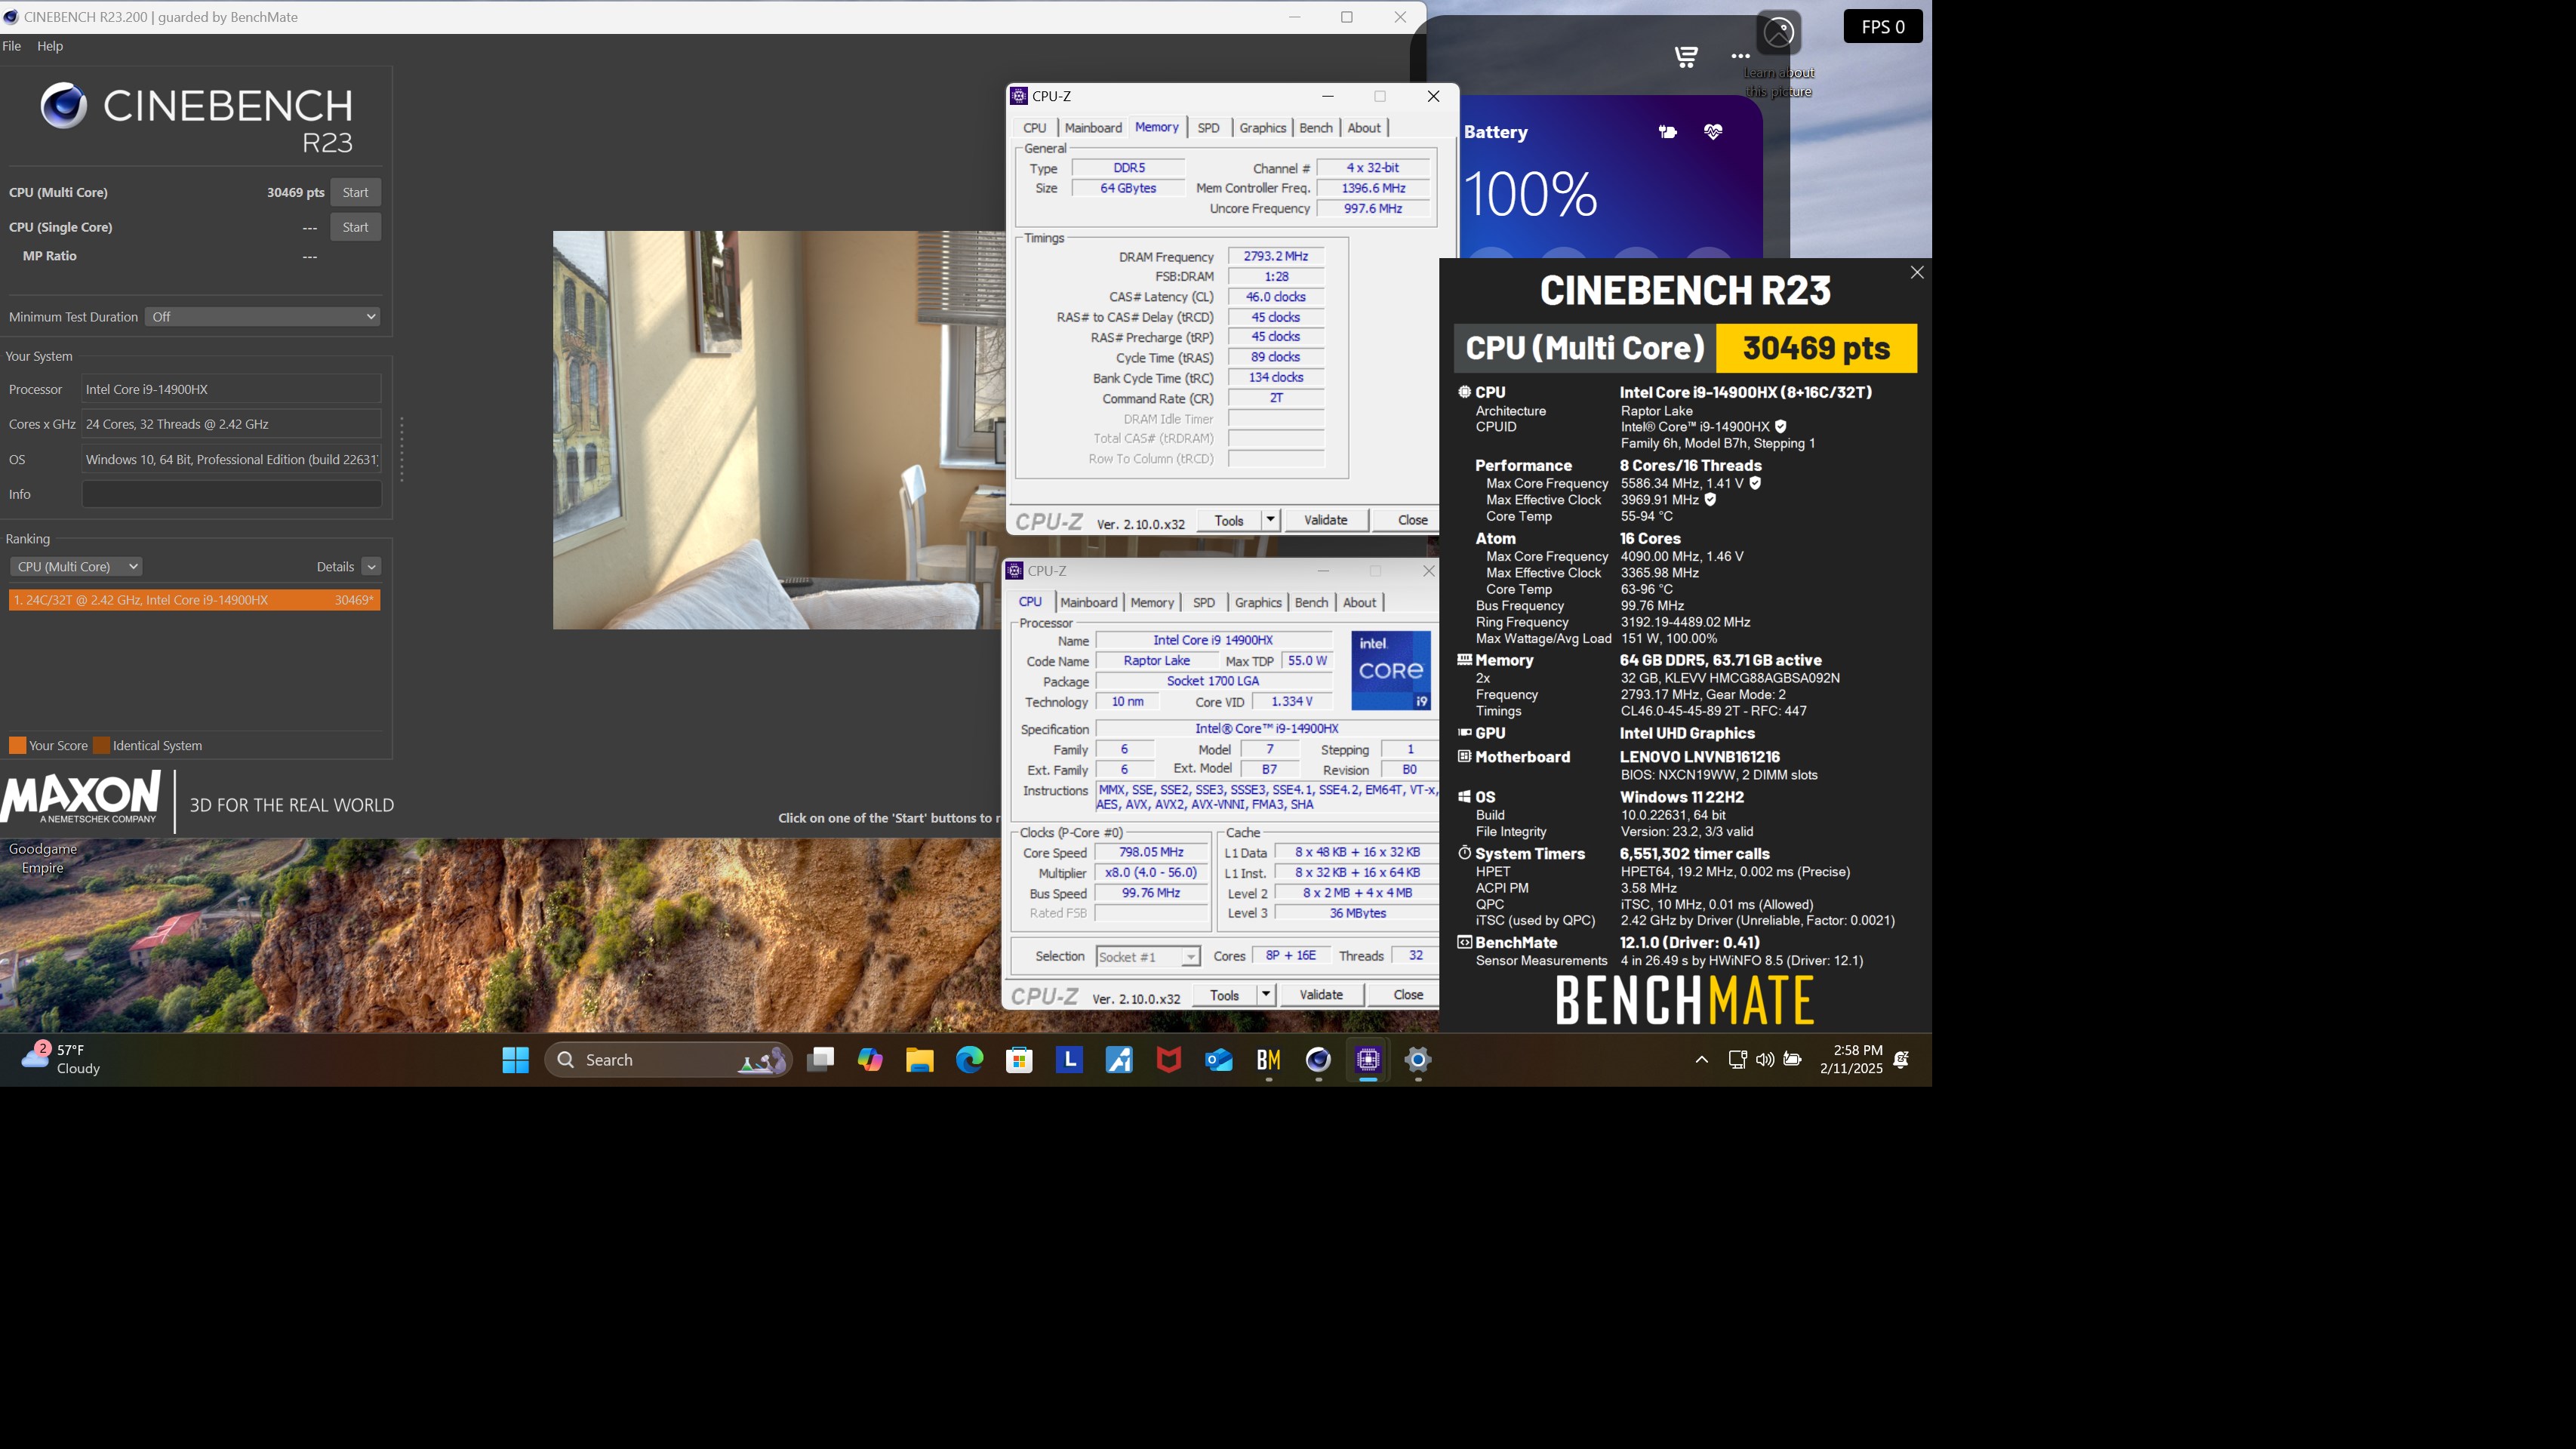Switch to BenchMate via BM taskbar icon
The height and width of the screenshot is (1449, 2576).
[x=1268, y=1060]
